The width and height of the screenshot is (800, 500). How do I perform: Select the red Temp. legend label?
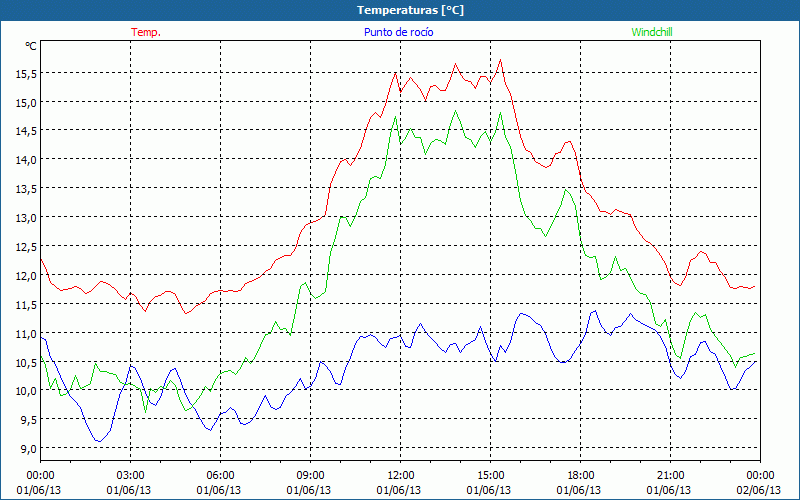point(146,32)
